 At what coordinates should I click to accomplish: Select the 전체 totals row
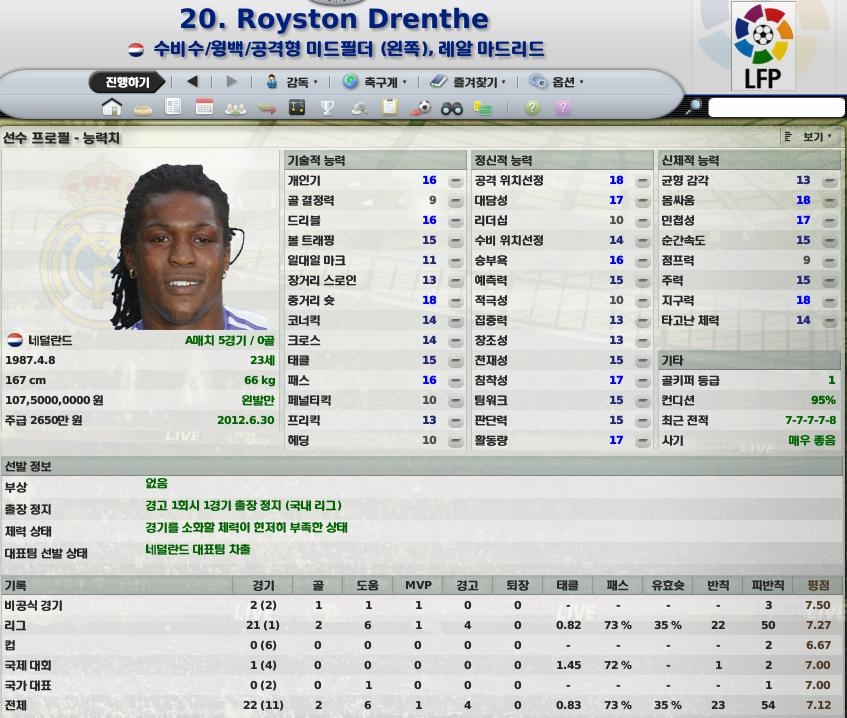pos(421,705)
